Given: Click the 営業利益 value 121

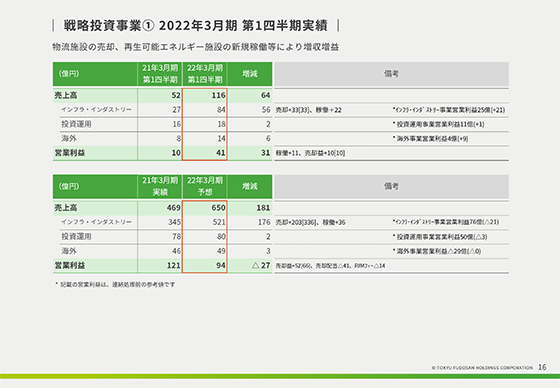Looking at the screenshot, I should pyautogui.click(x=174, y=265).
